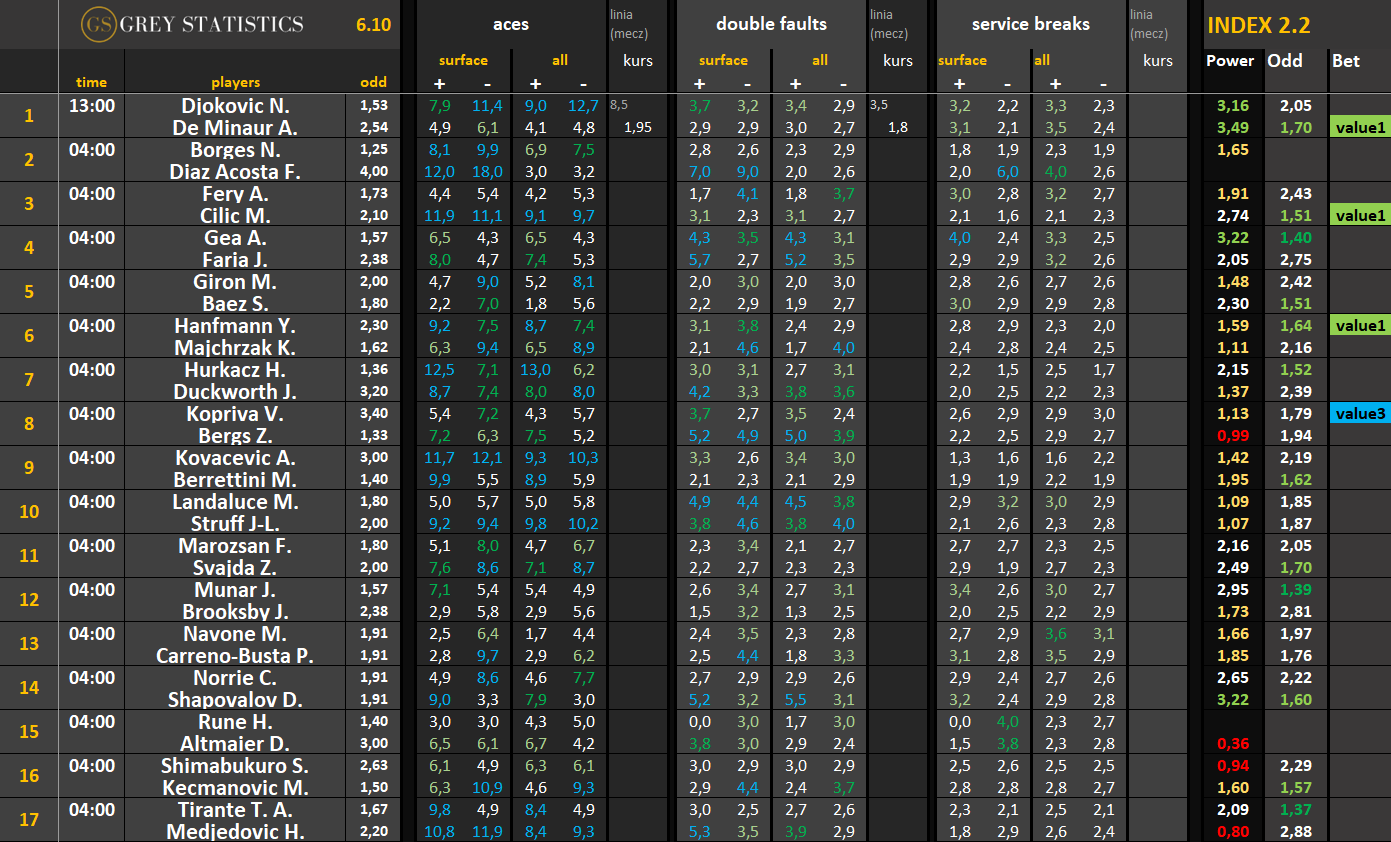Click the blue value3 badge
The height and width of the screenshot is (842, 1391).
point(1360,413)
